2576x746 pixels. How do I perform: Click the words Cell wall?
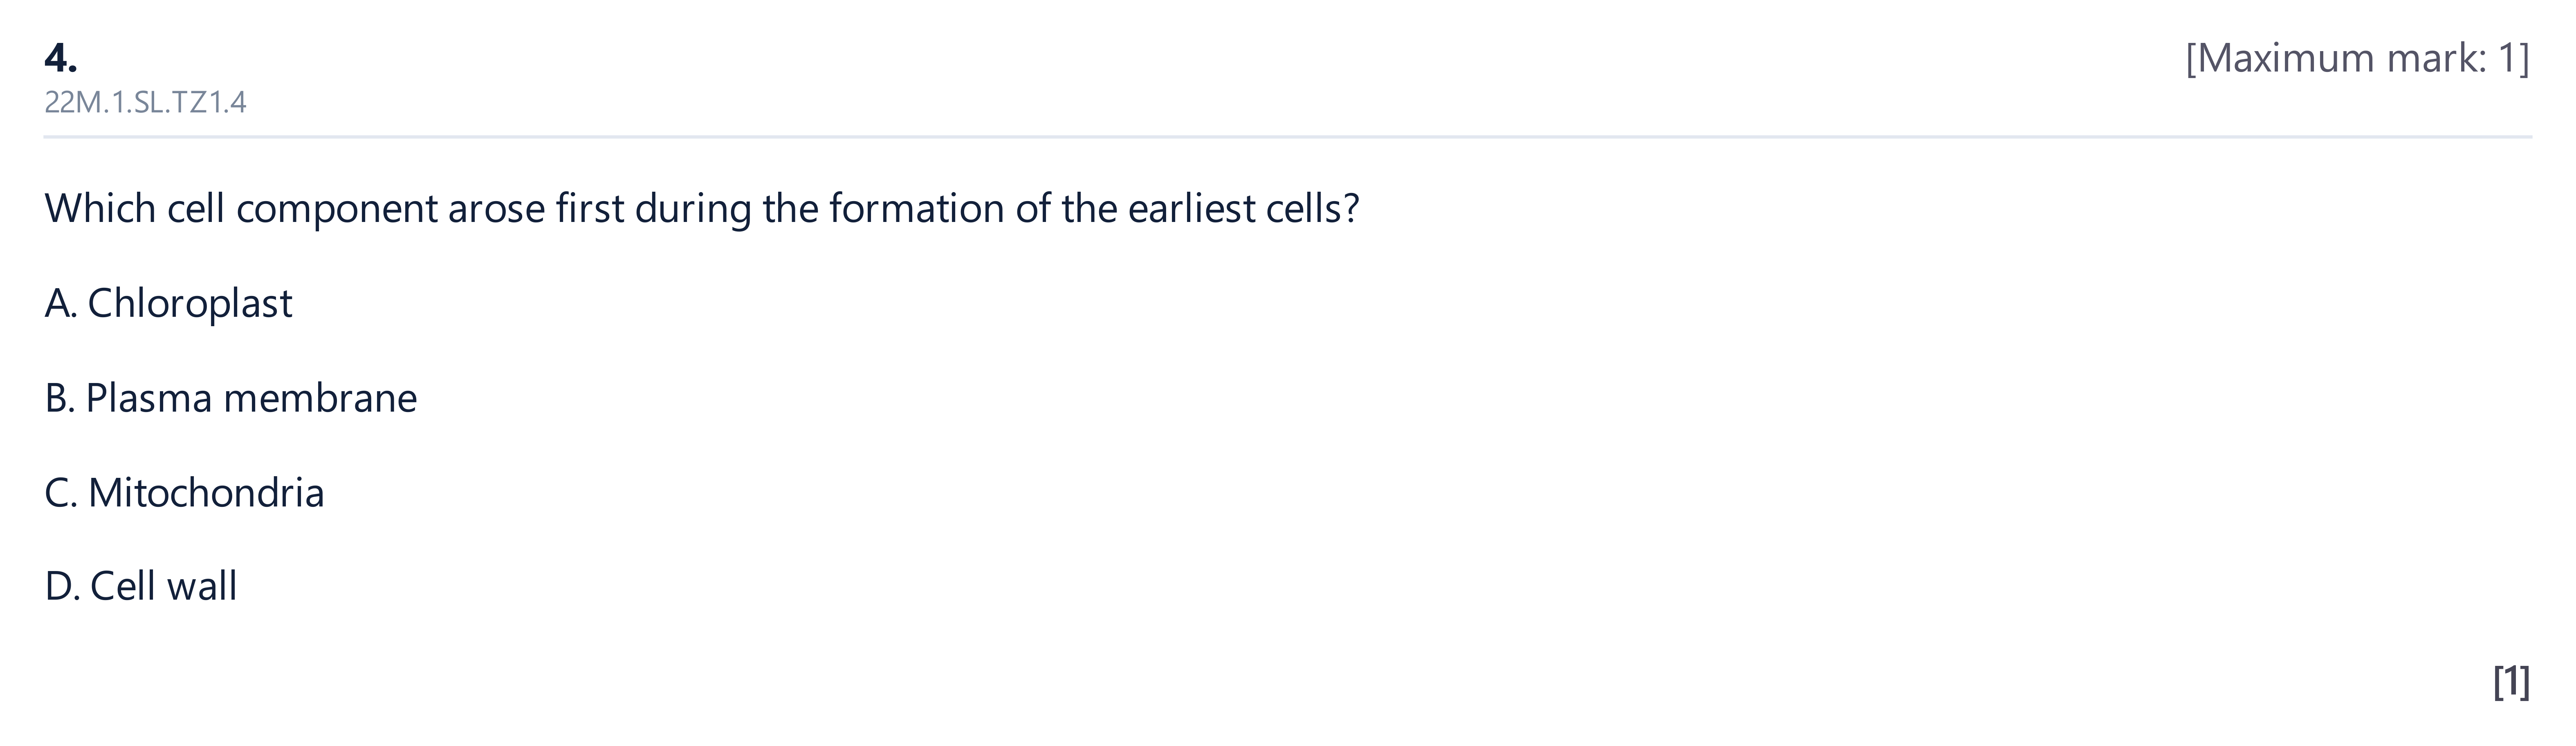coord(164,586)
